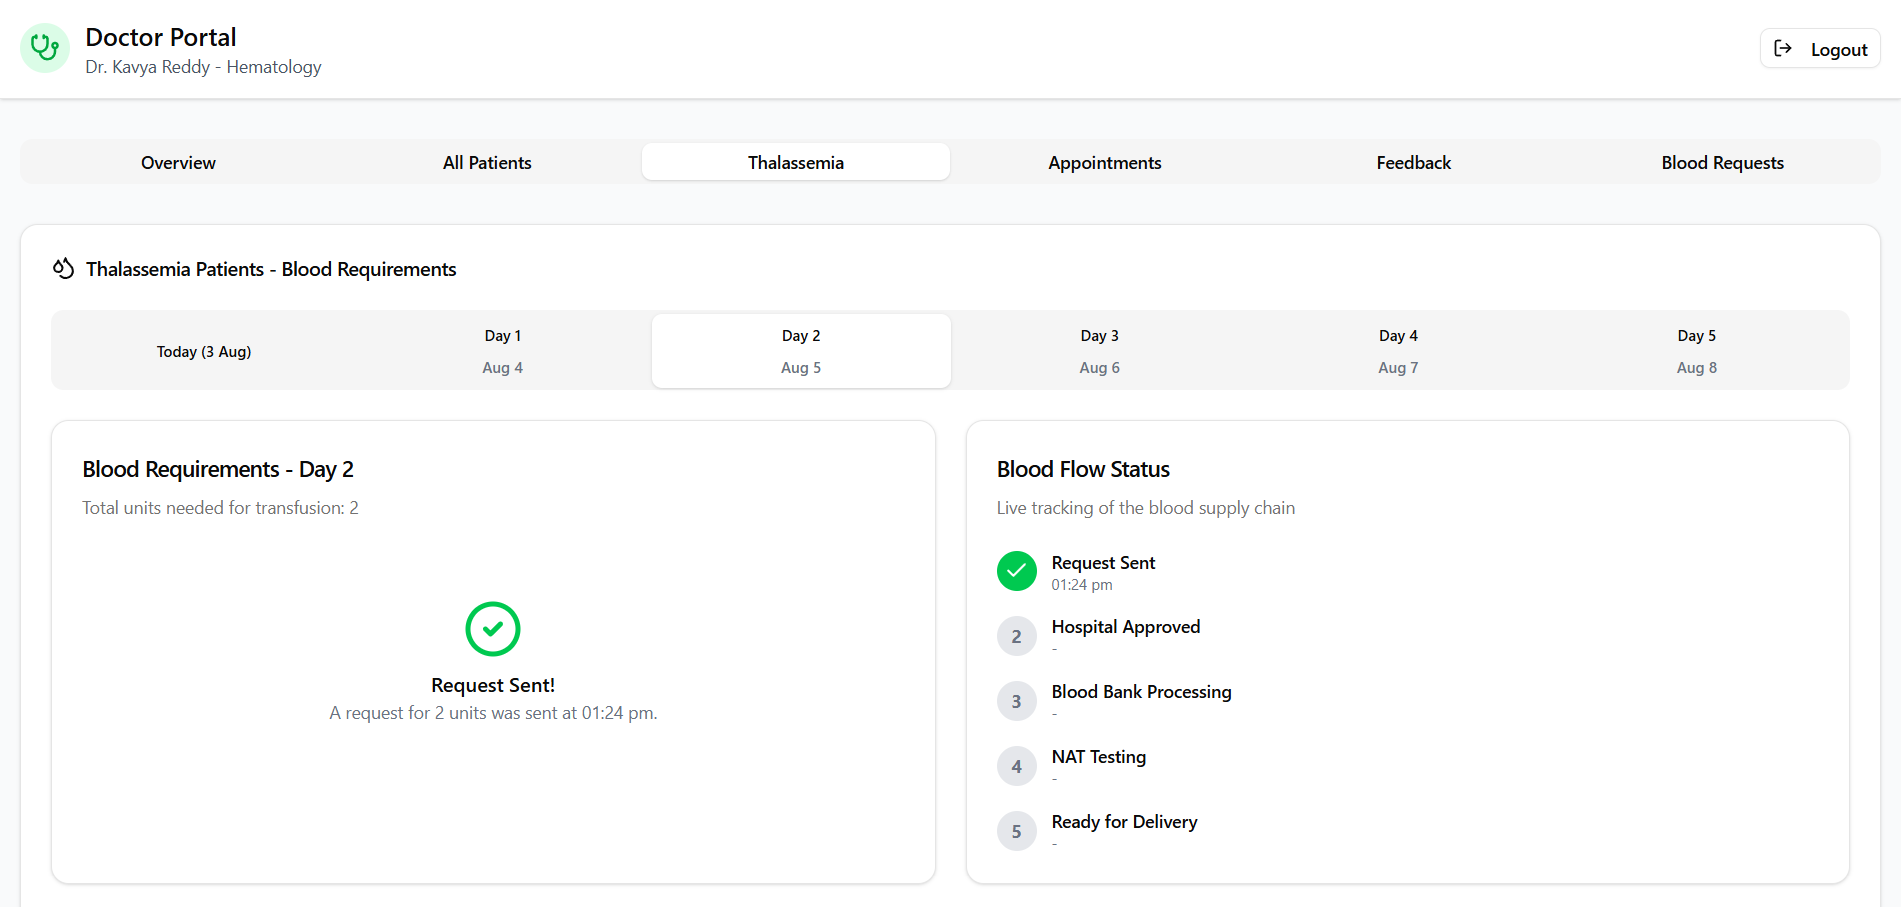Click step 4 circle for NAT Testing

click(1017, 766)
